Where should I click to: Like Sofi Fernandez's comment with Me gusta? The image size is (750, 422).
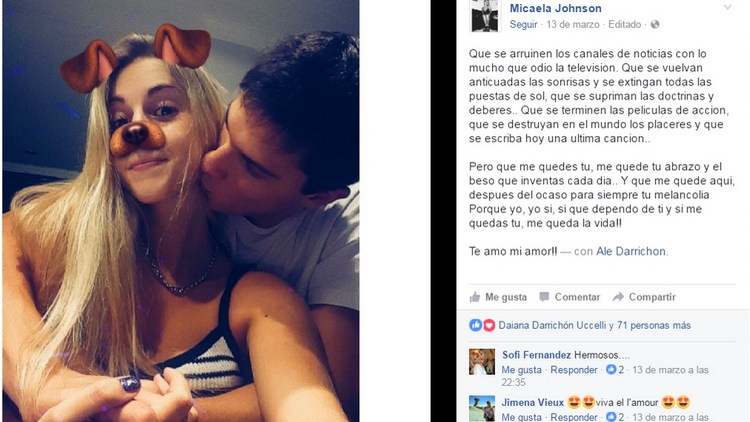coord(521,370)
